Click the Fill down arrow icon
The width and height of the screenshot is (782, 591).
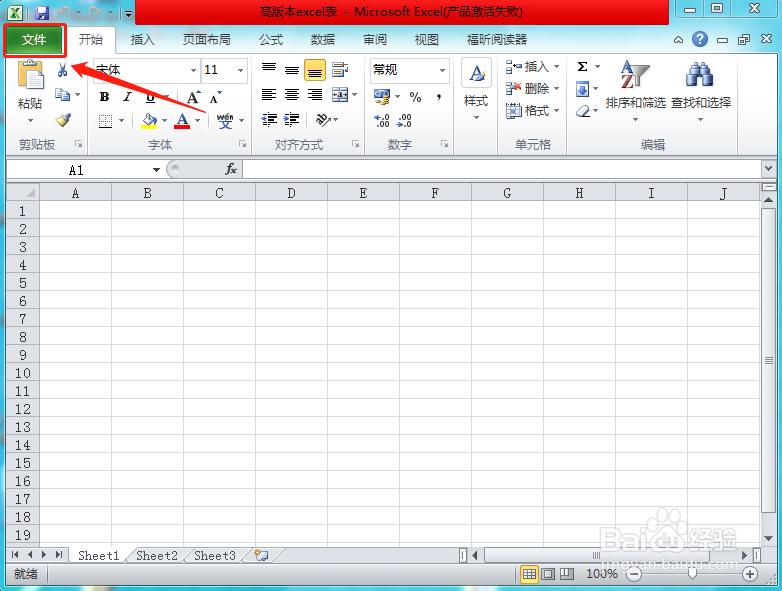coord(582,89)
